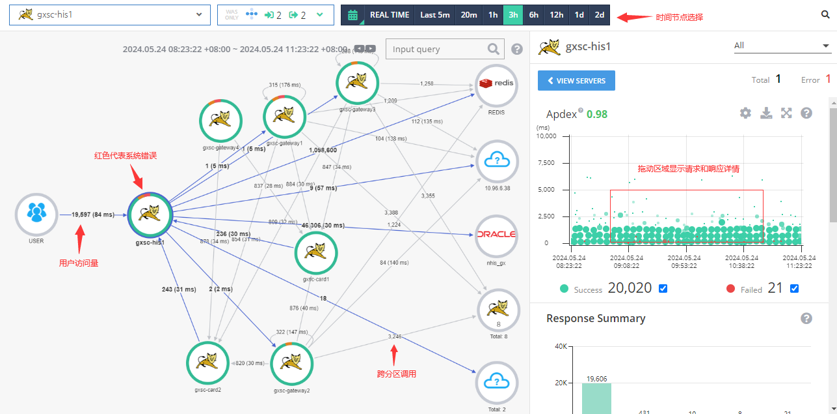This screenshot has height=414, width=837.
Task: Open the calendar date picker icon
Action: coord(352,15)
